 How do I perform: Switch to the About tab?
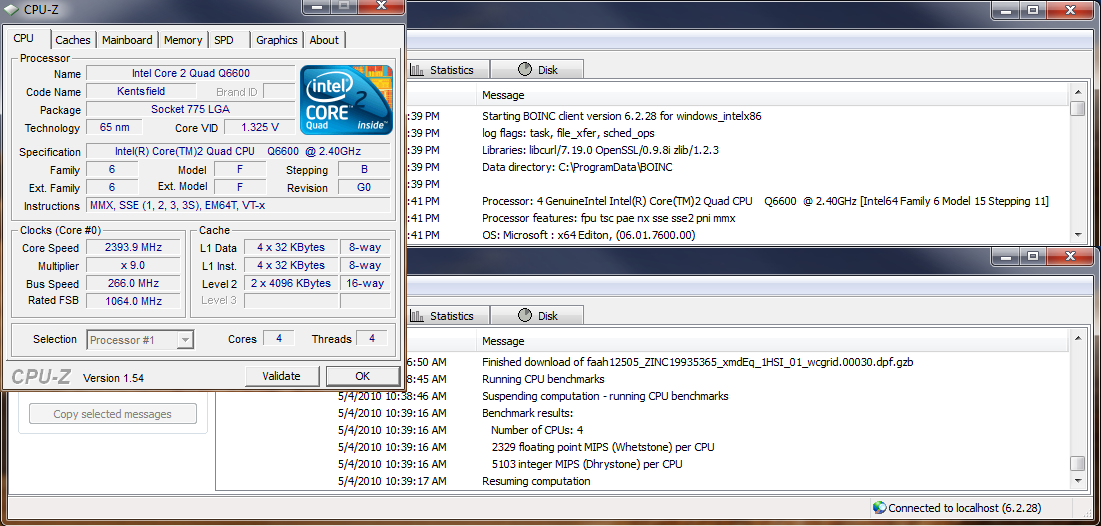(x=324, y=40)
